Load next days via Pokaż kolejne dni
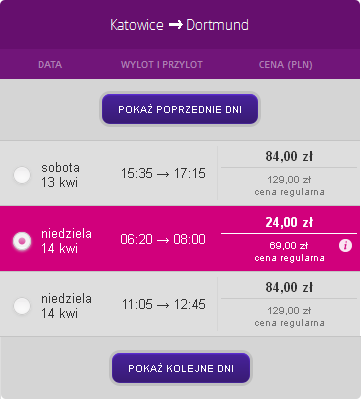 point(181,368)
